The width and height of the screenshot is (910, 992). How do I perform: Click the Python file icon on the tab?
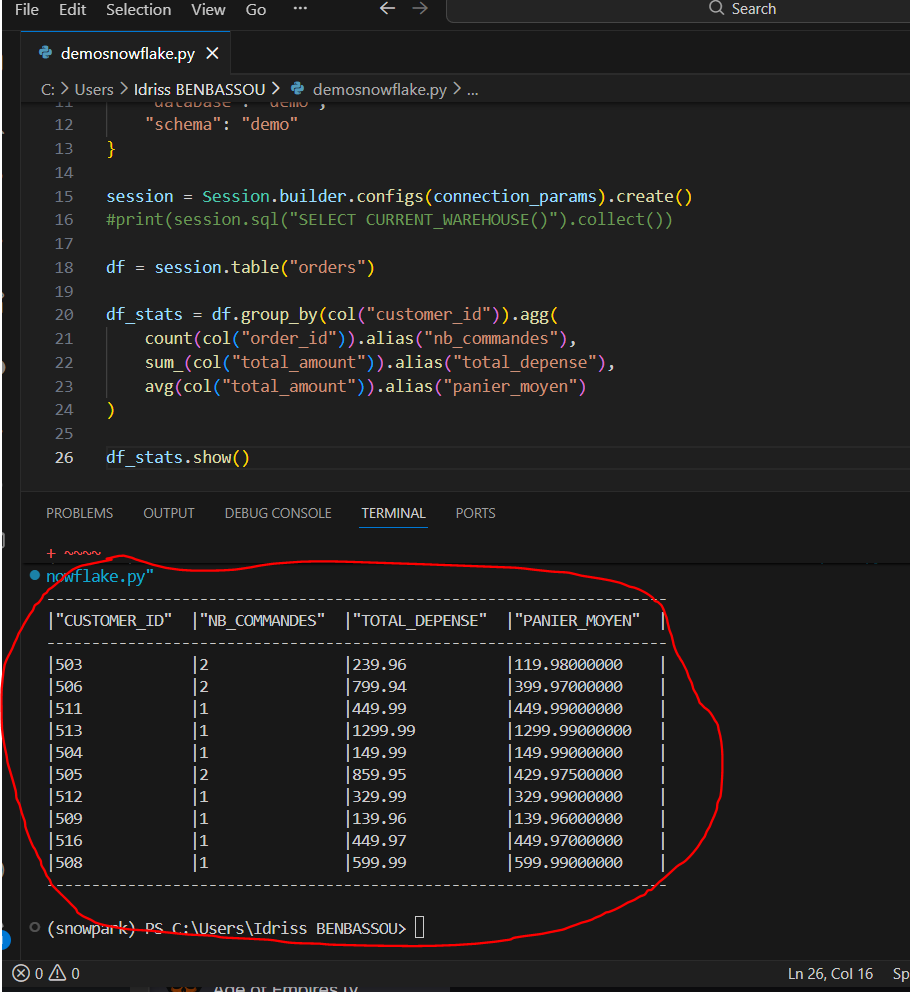tap(45, 54)
